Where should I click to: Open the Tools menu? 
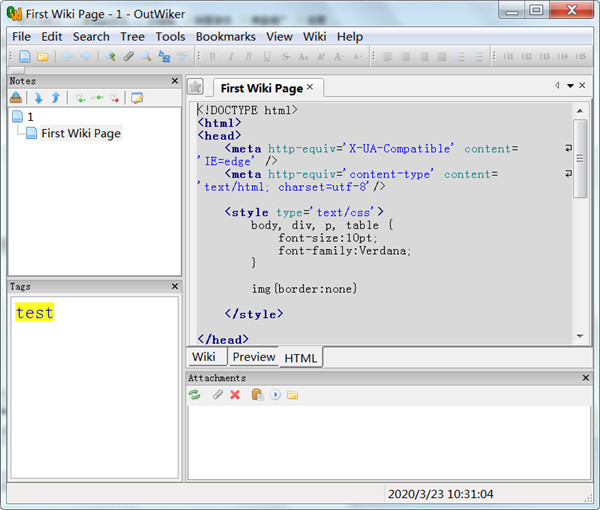(170, 37)
